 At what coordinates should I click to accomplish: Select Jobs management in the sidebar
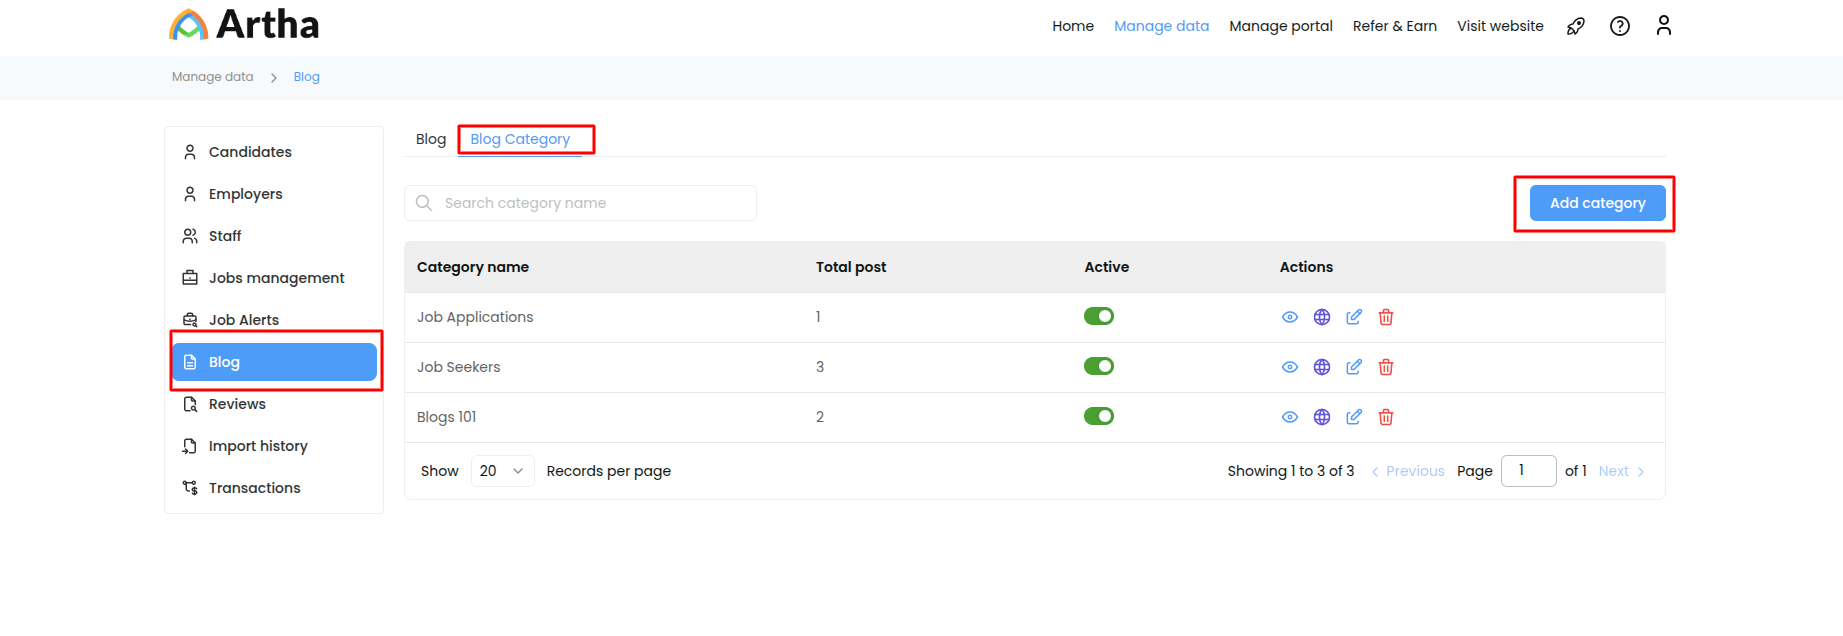coord(276,278)
